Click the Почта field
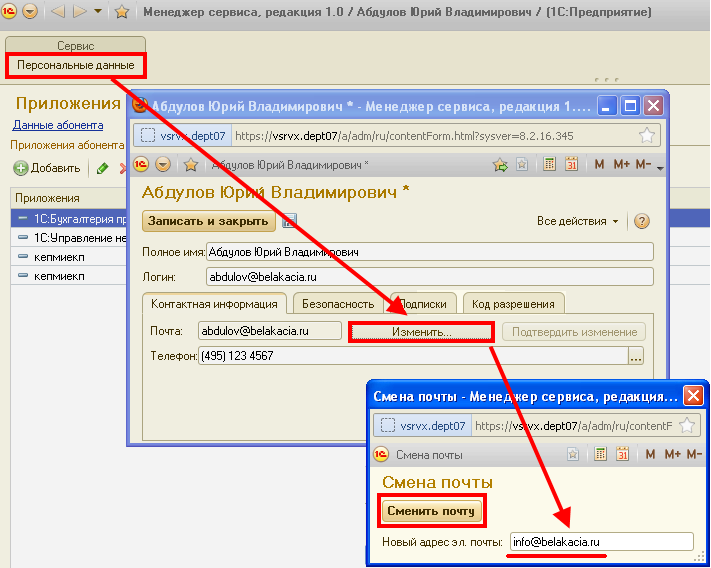This screenshot has height=568, width=711. tap(269, 331)
